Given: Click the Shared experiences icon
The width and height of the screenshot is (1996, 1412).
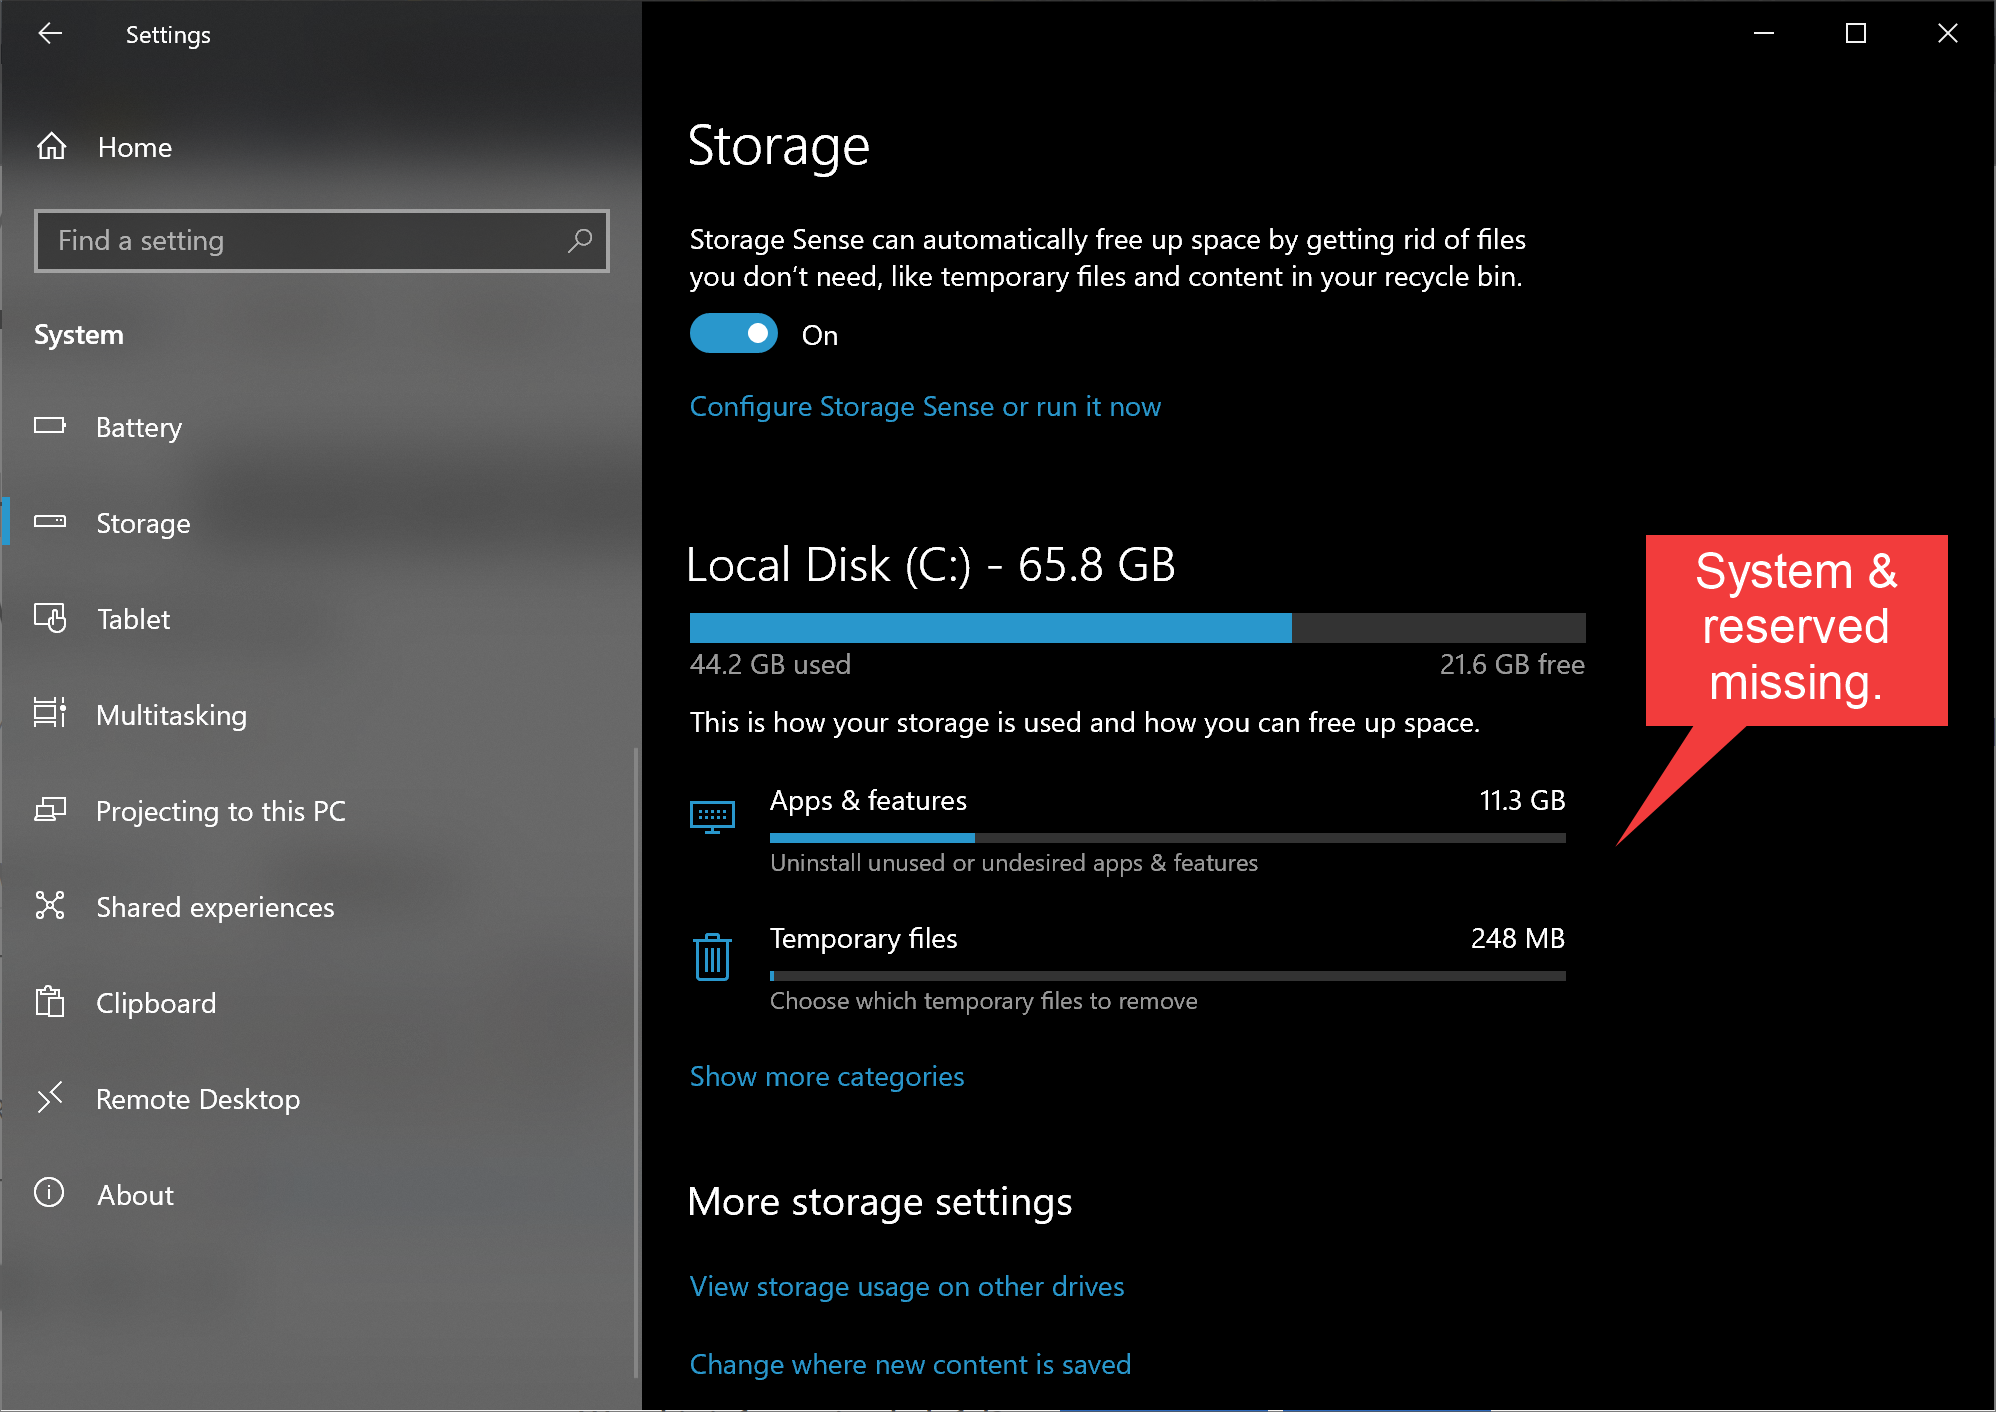Looking at the screenshot, I should point(50,906).
